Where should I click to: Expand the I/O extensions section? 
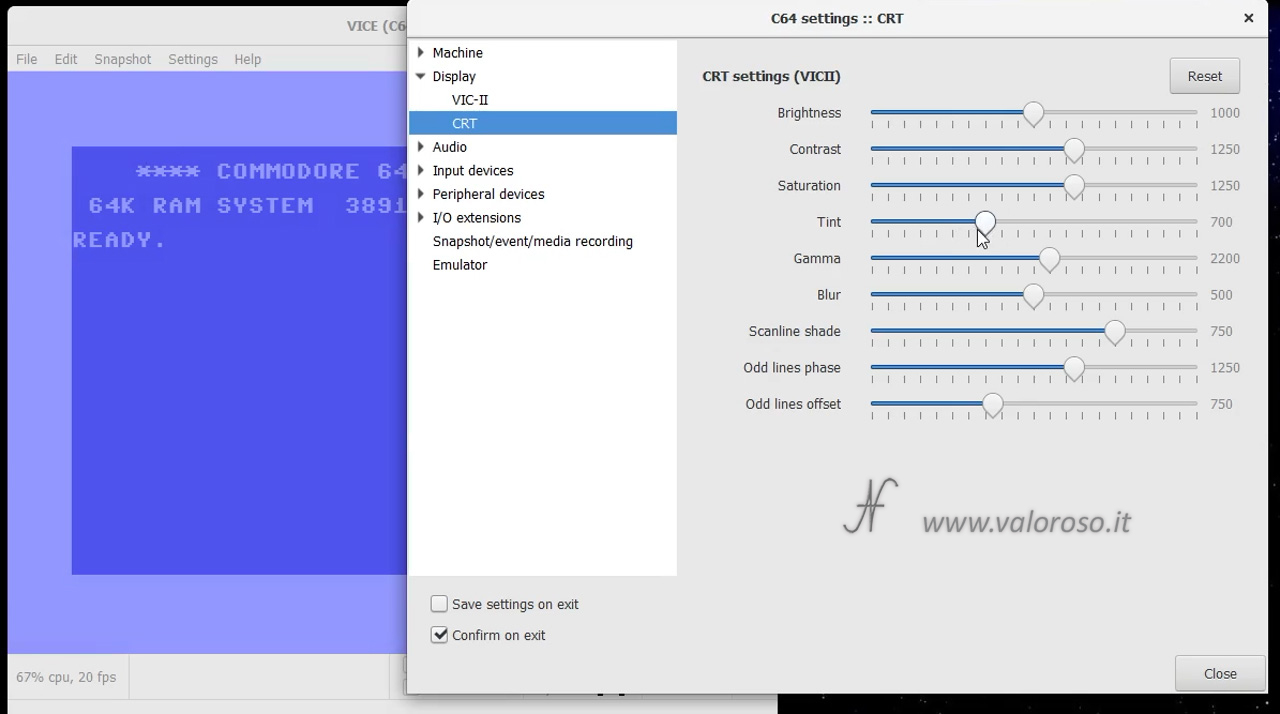(421, 218)
